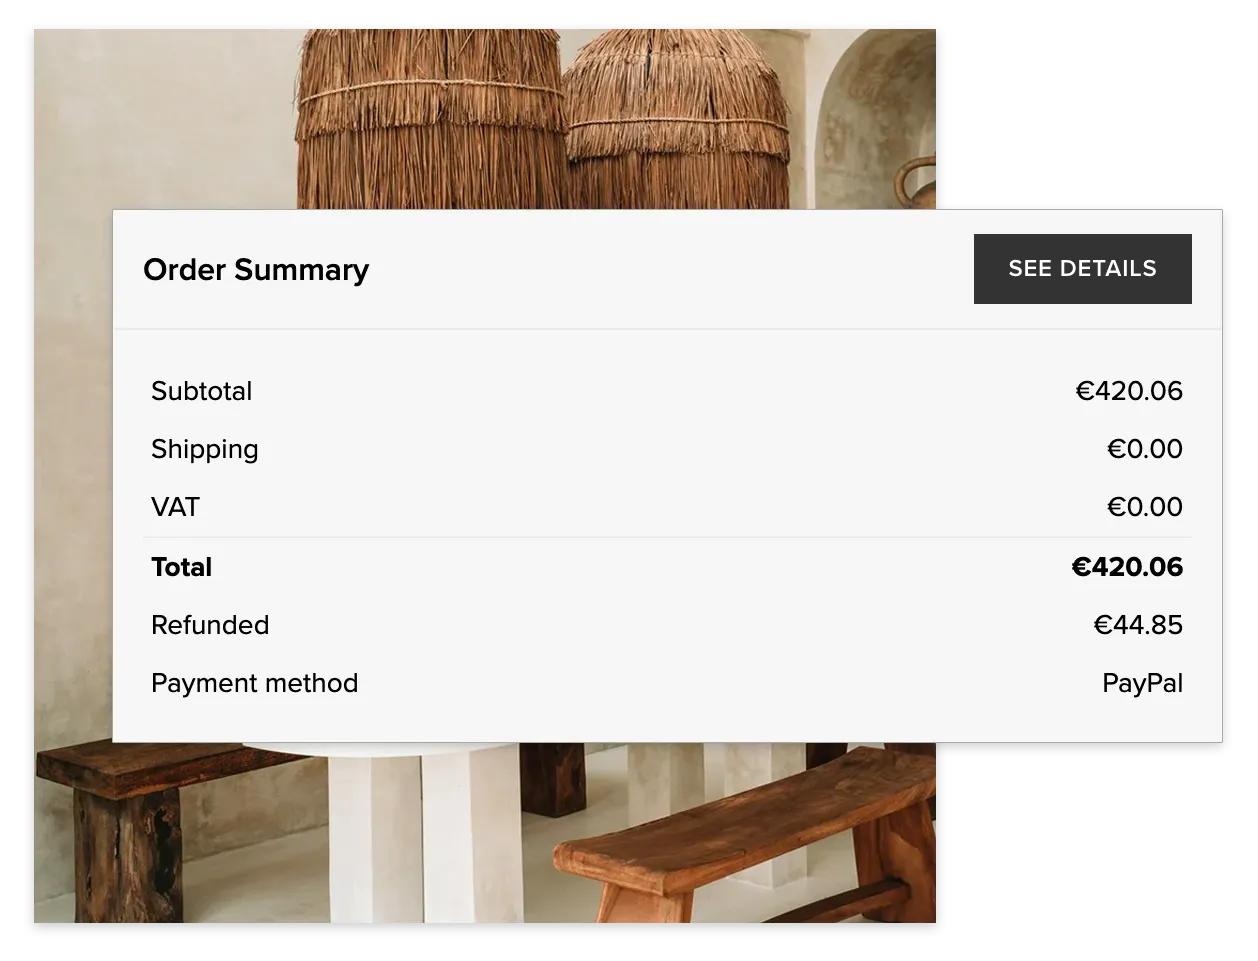Image resolution: width=1258 pixels, height=961 pixels.
Task: Click the Shipping cost €0.00 value
Action: click(1144, 449)
